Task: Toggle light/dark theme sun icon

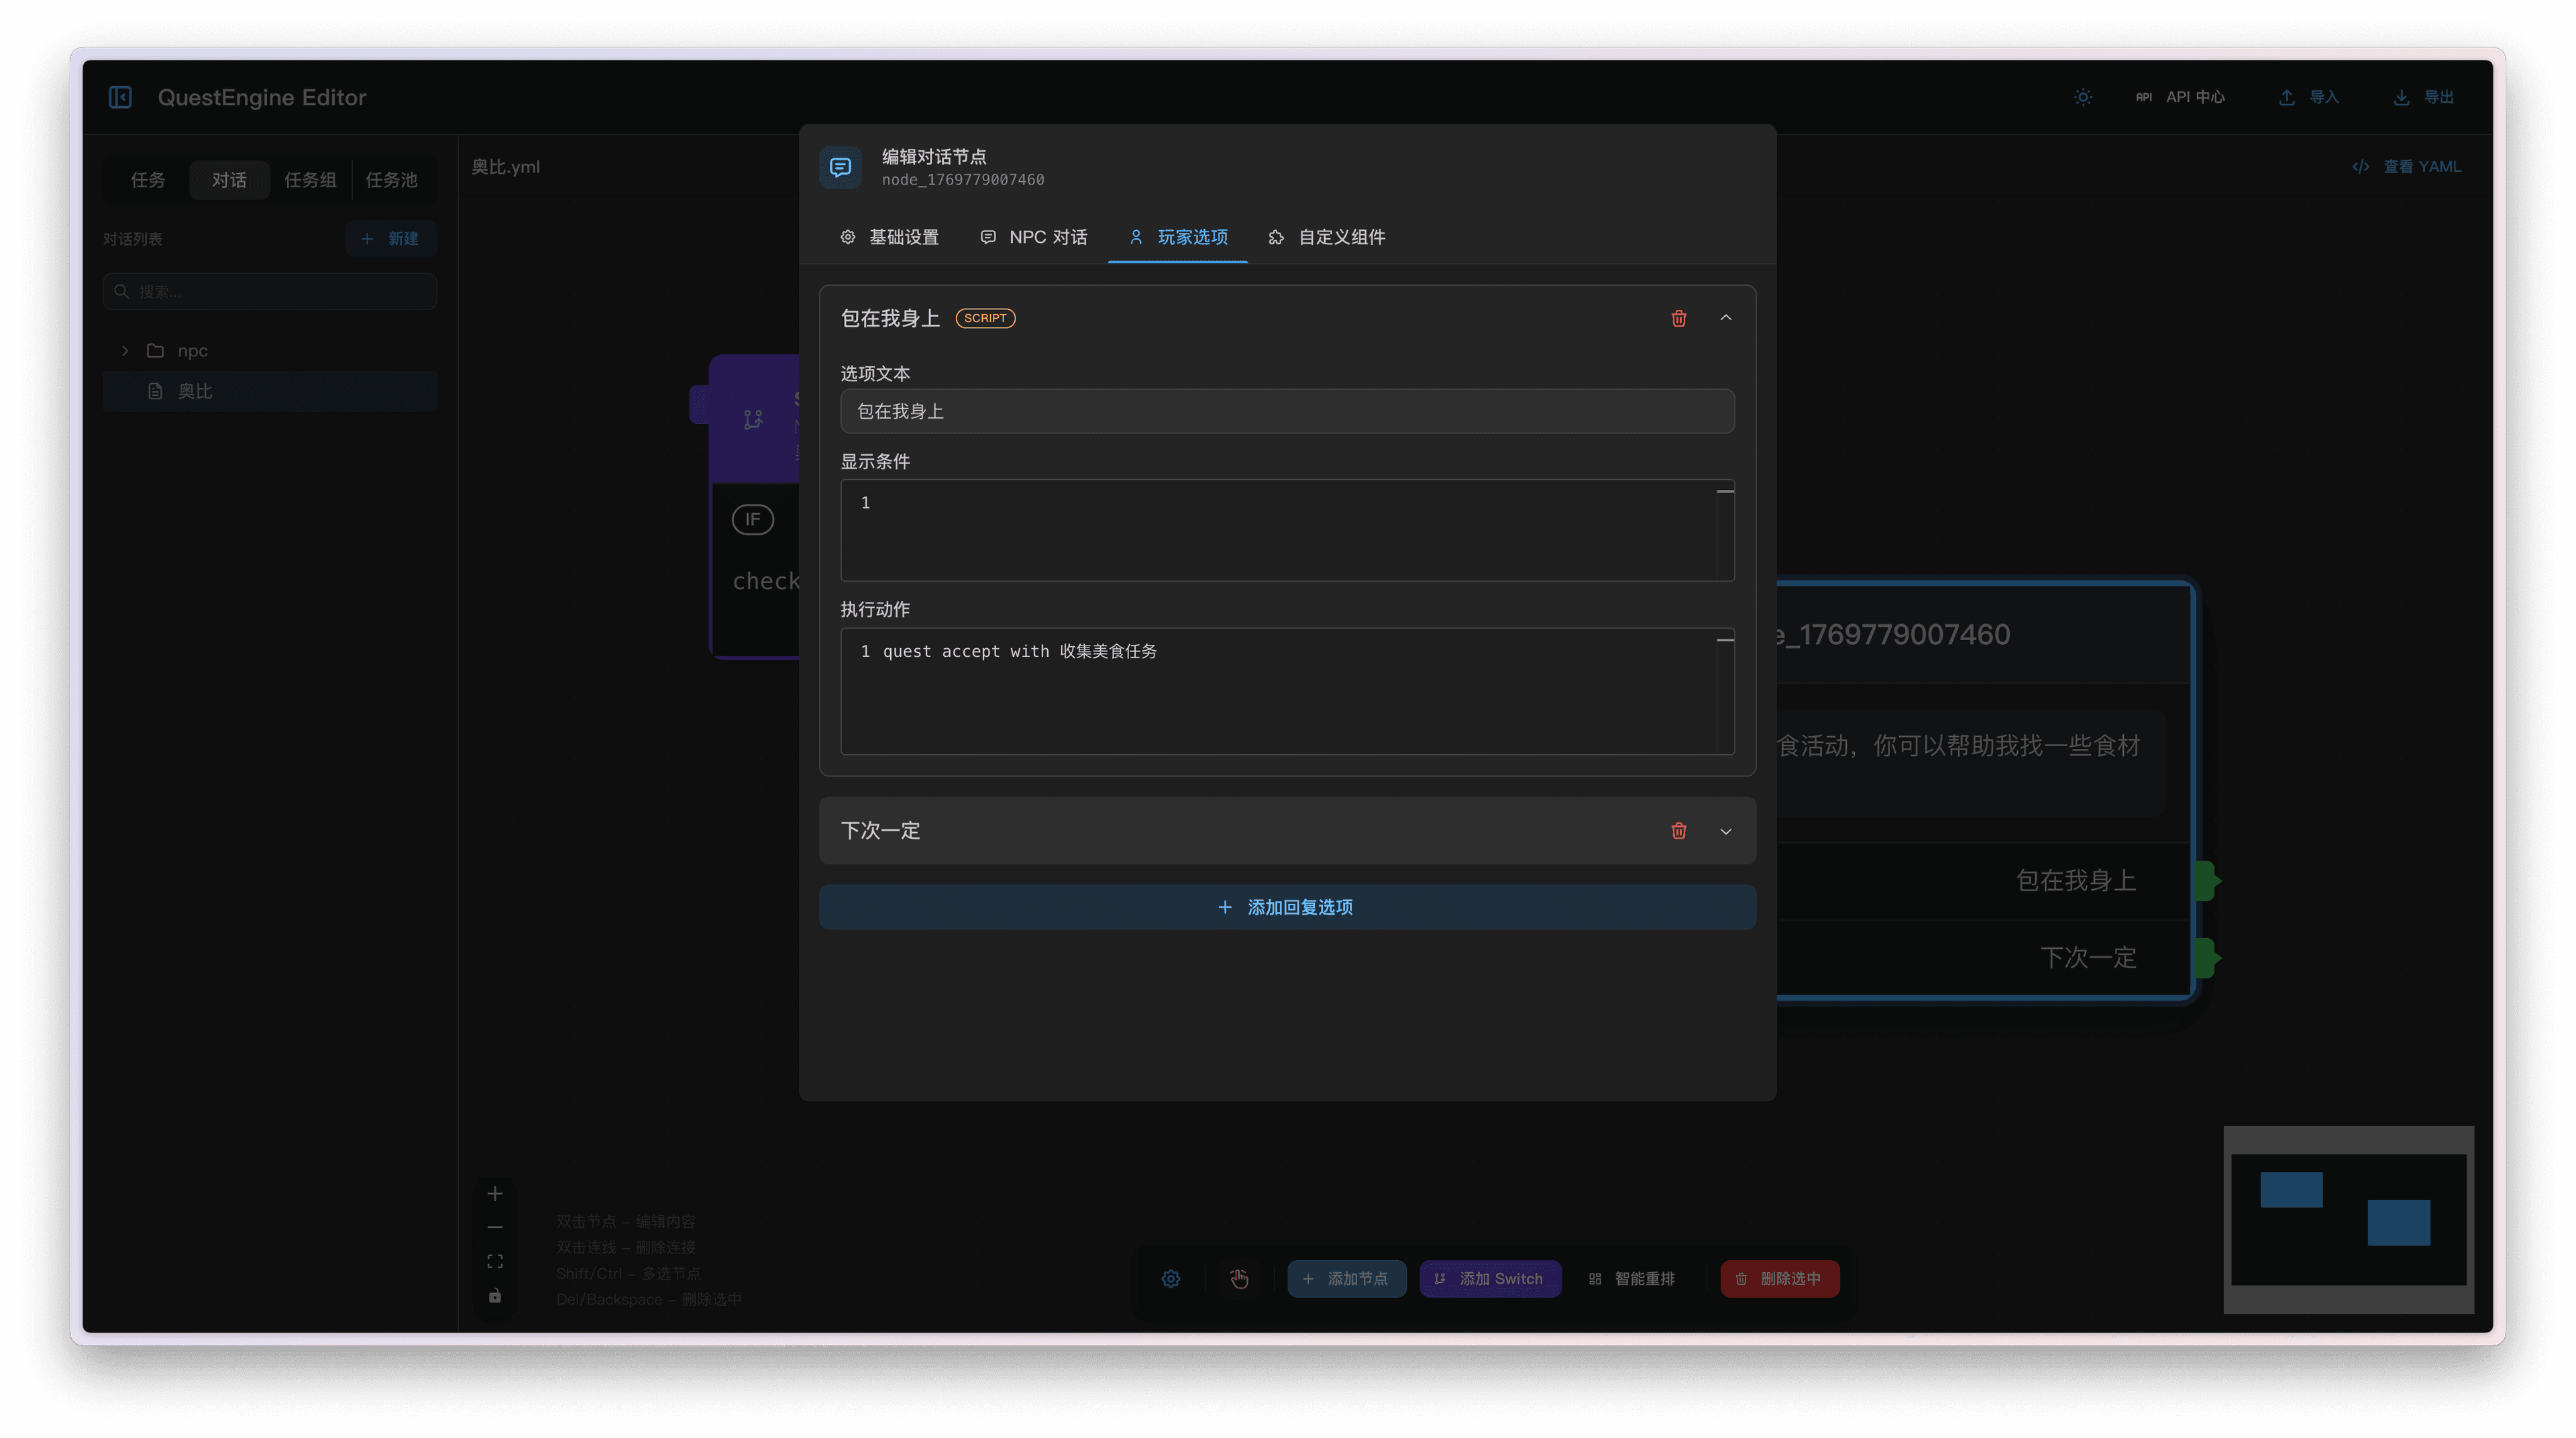Action: pos(2083,97)
